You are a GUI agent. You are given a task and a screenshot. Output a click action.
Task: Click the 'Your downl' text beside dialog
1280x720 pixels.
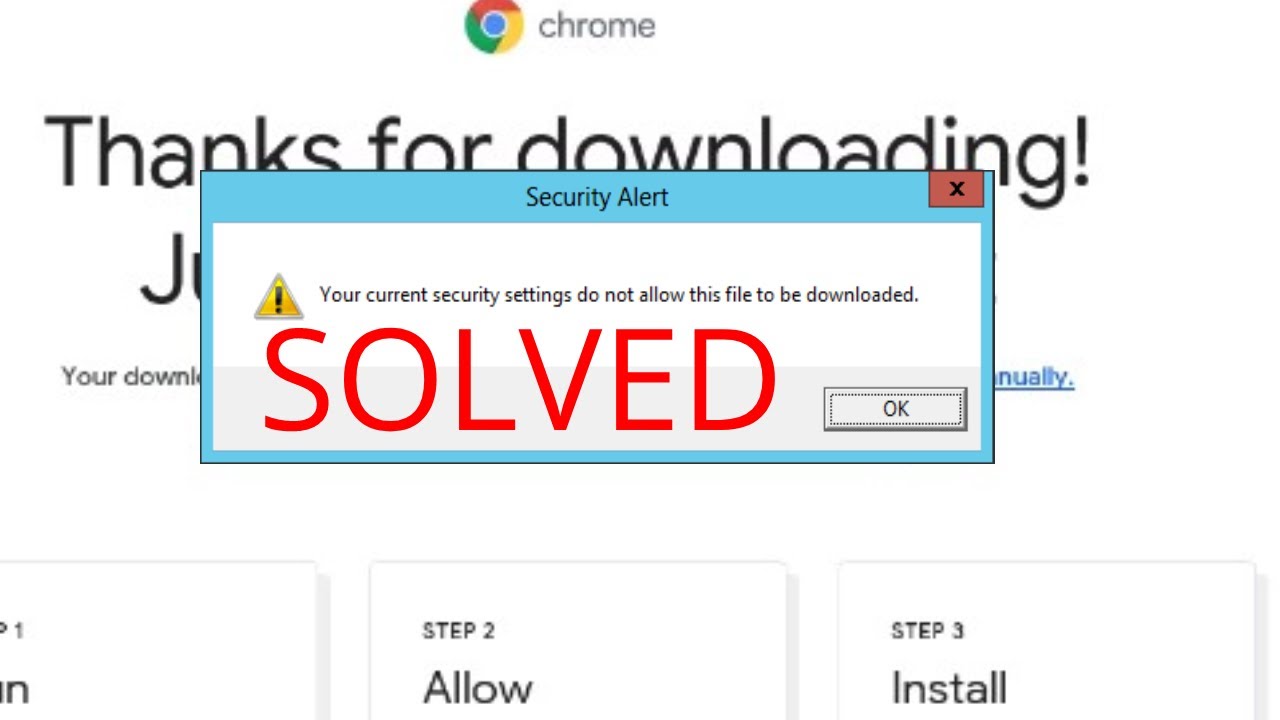[x=131, y=377]
